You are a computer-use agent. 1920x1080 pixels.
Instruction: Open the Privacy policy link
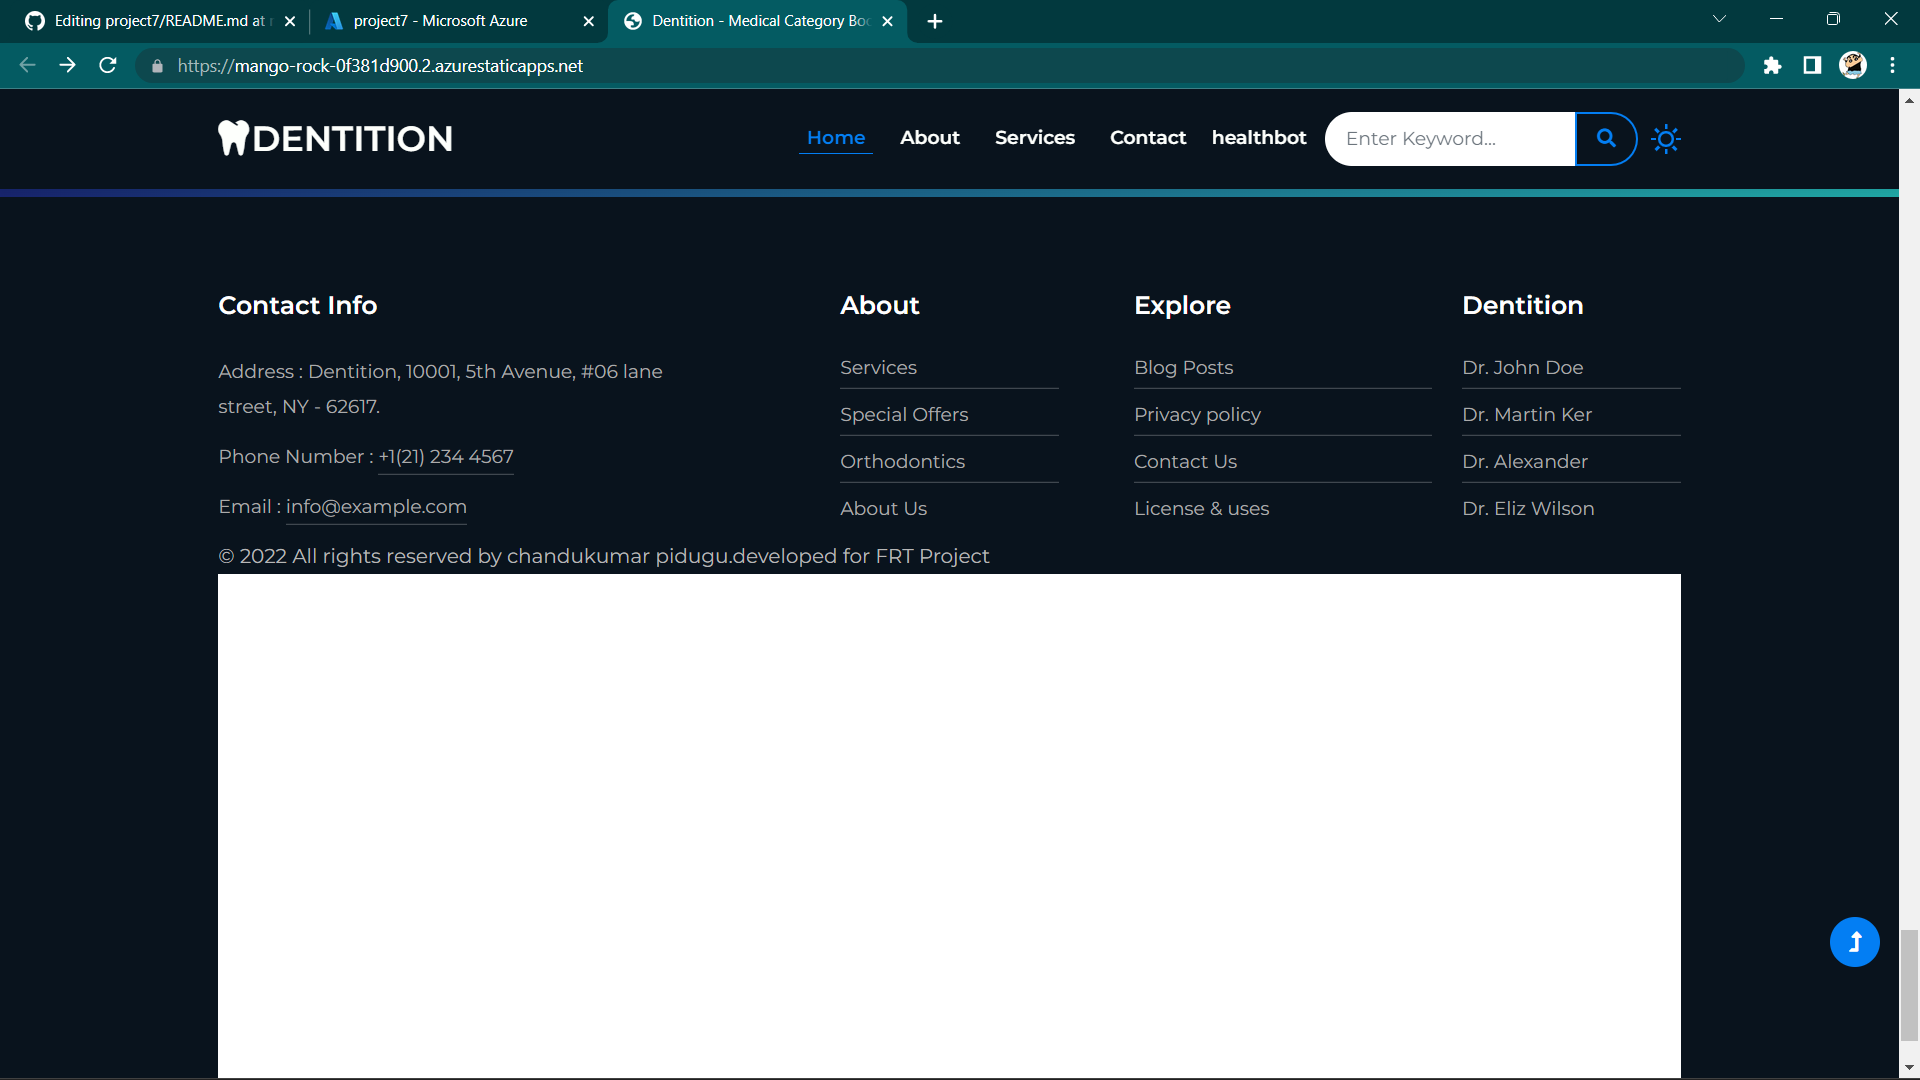(1197, 414)
